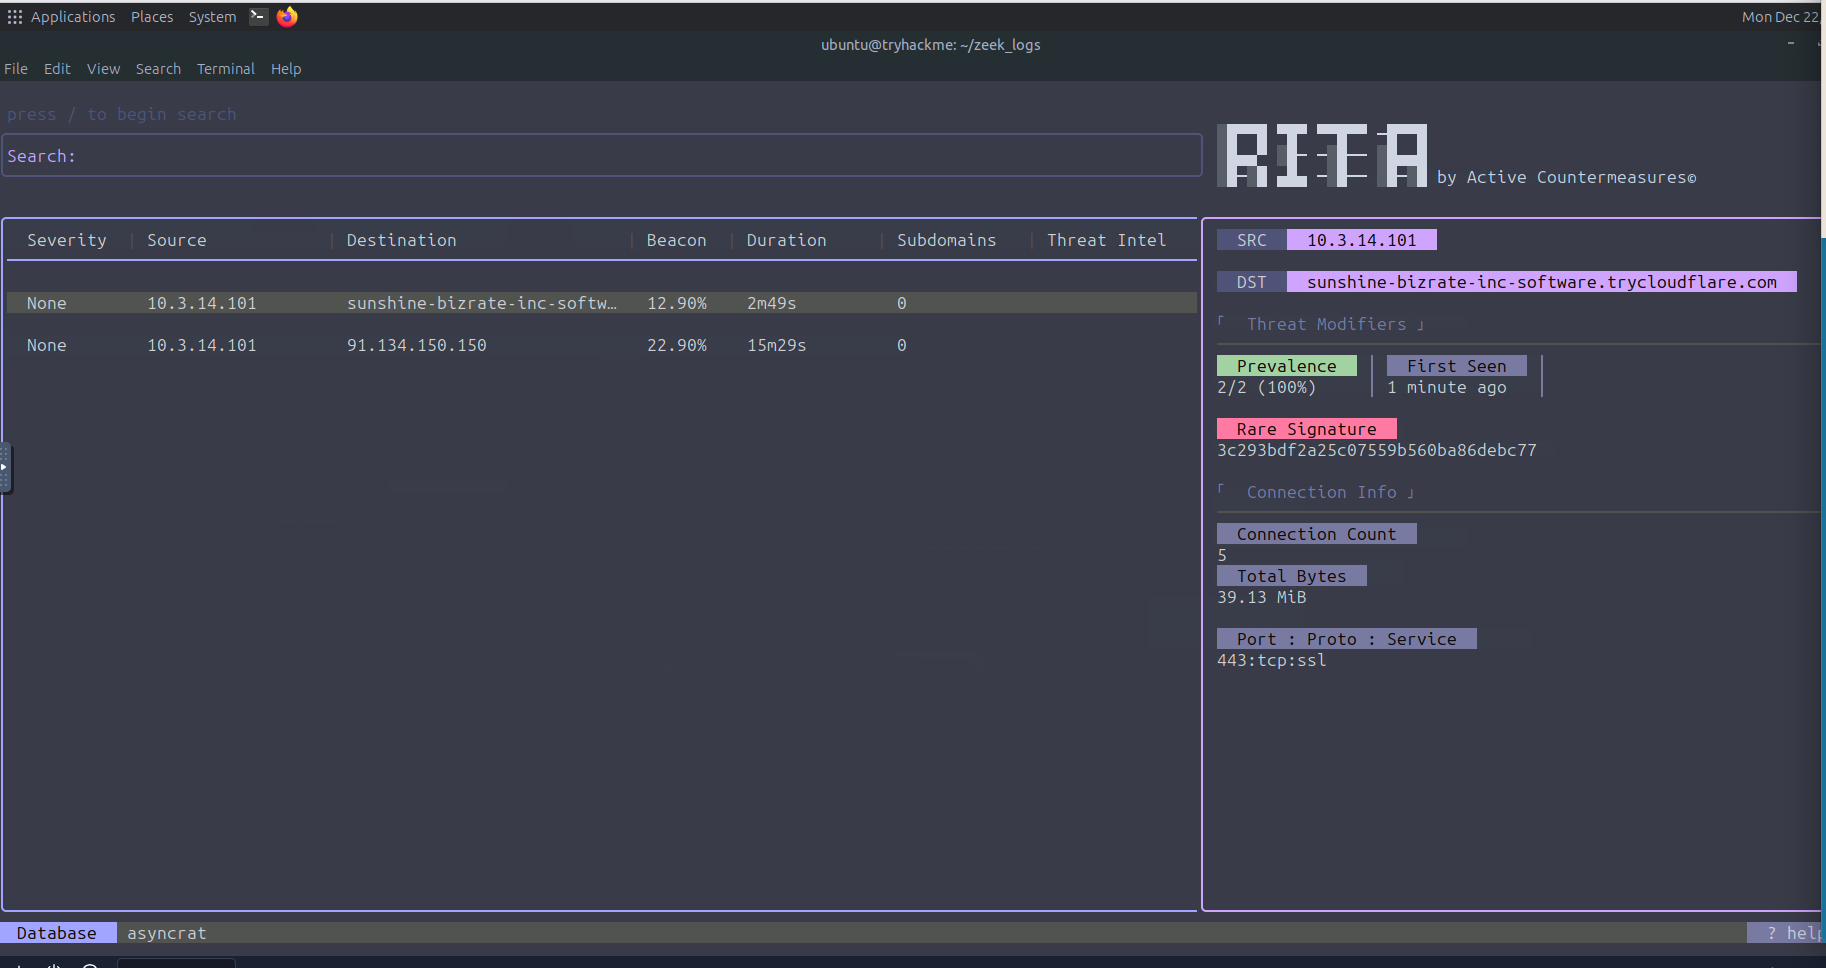Screen dimensions: 1826x968
Task: Click the Severity column header
Action: point(66,240)
